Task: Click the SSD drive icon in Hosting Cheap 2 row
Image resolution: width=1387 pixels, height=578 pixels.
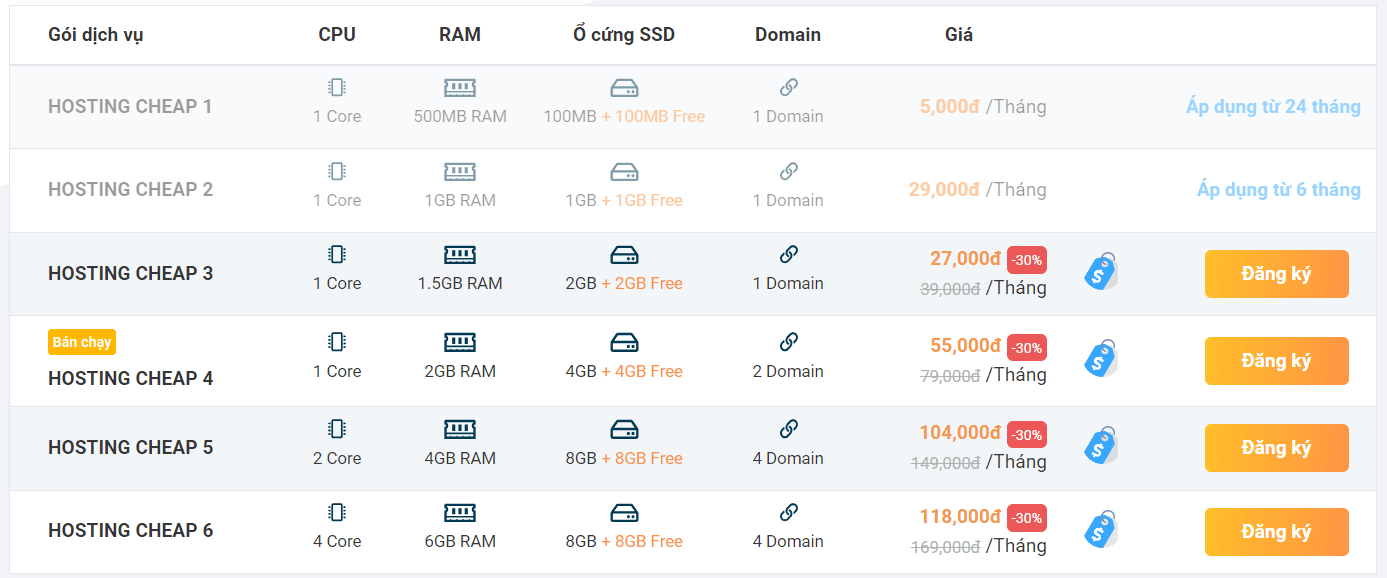Action: click(624, 171)
